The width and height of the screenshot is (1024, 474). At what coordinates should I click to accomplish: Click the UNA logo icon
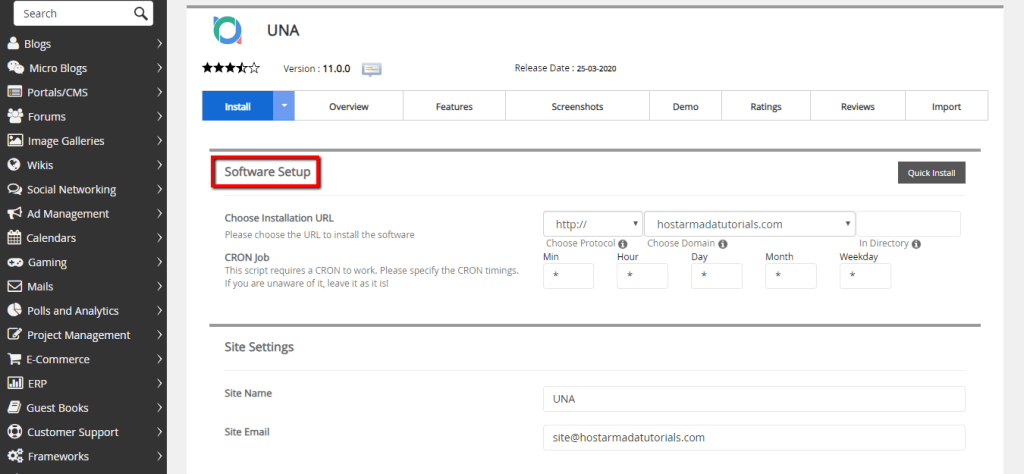click(227, 30)
